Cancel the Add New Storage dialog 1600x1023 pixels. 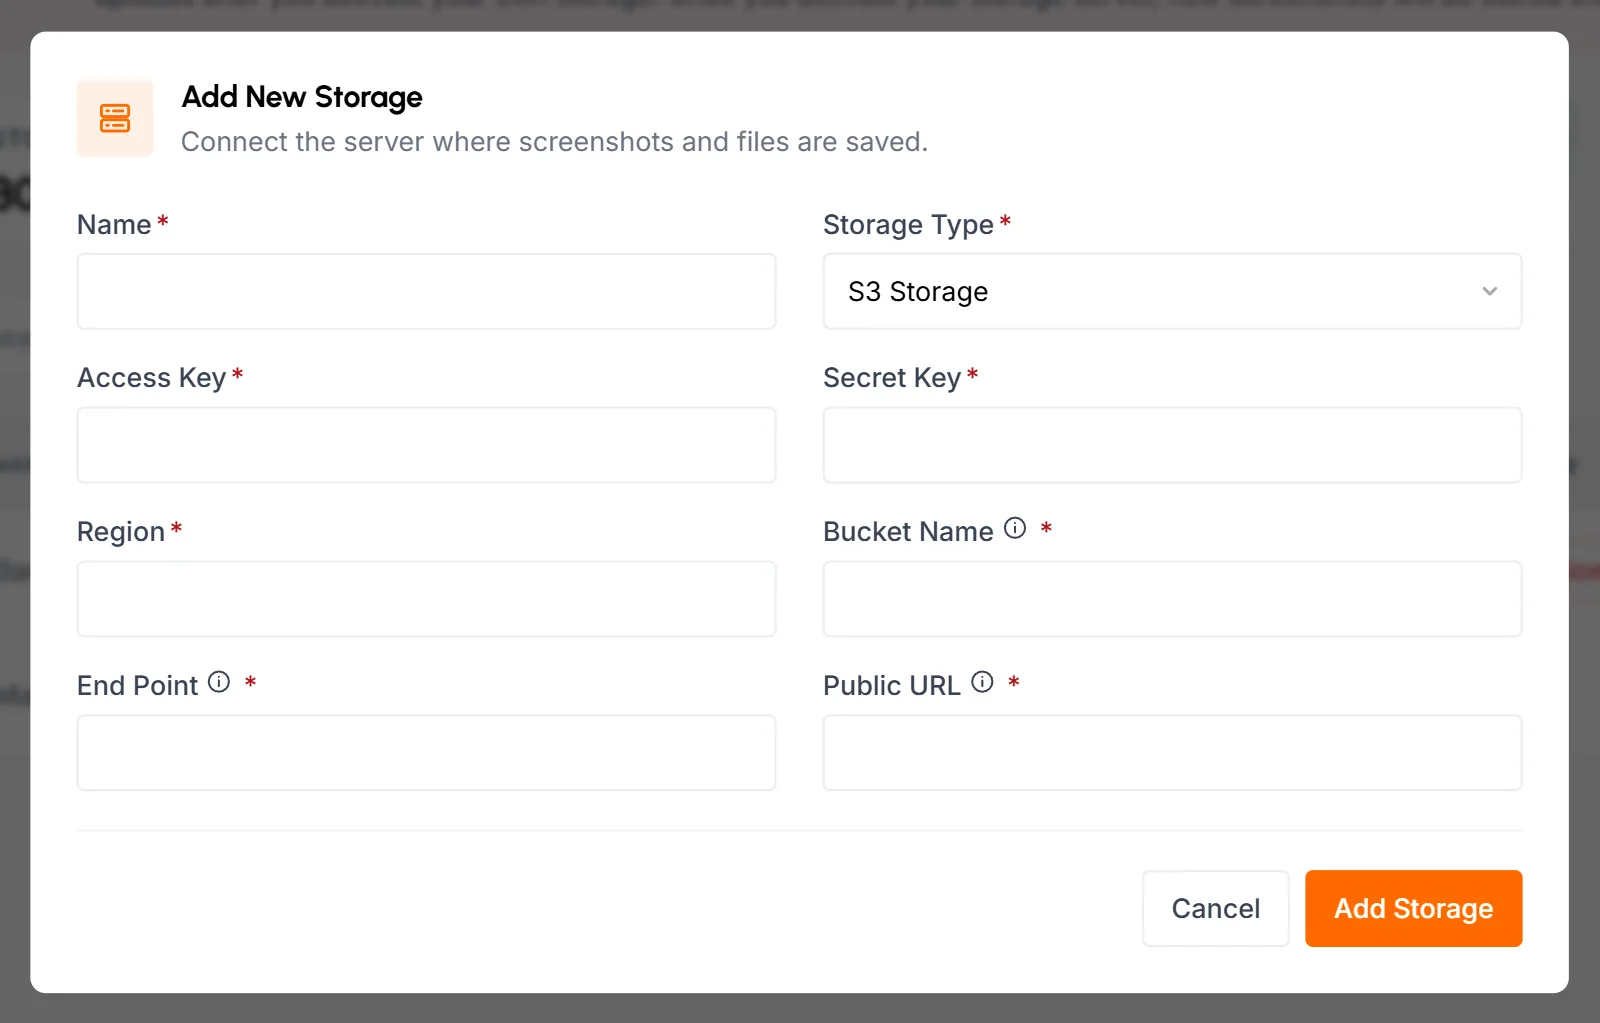pyautogui.click(x=1216, y=908)
